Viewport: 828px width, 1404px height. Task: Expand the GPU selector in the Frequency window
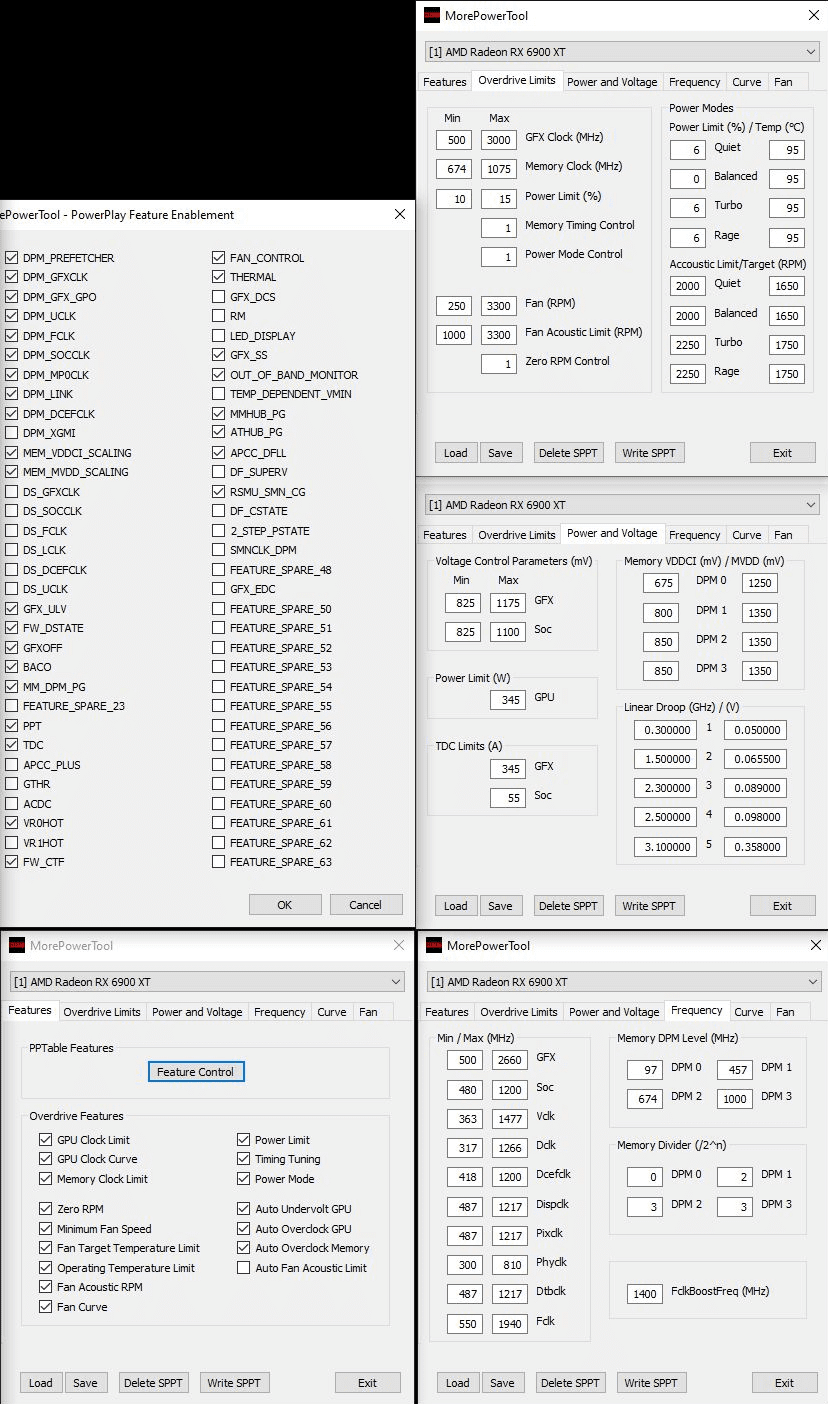tap(624, 982)
